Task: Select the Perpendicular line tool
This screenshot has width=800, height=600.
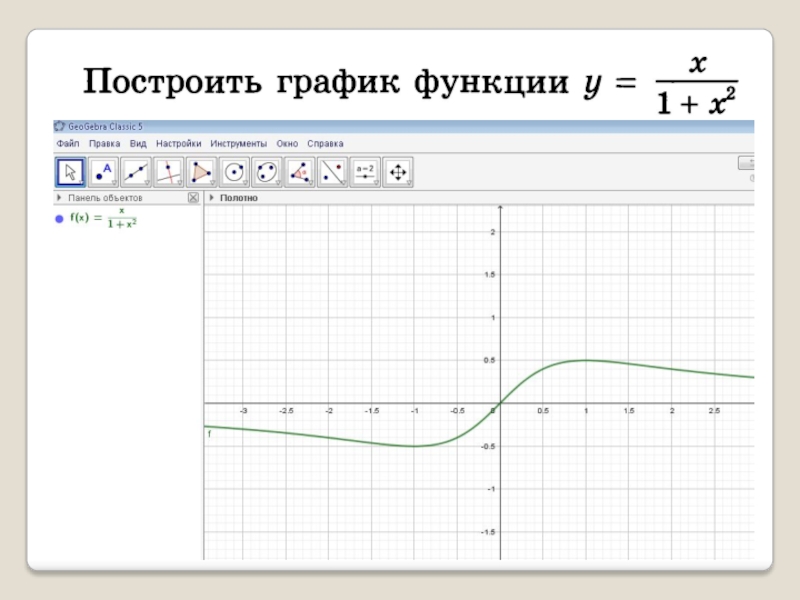Action: (168, 172)
